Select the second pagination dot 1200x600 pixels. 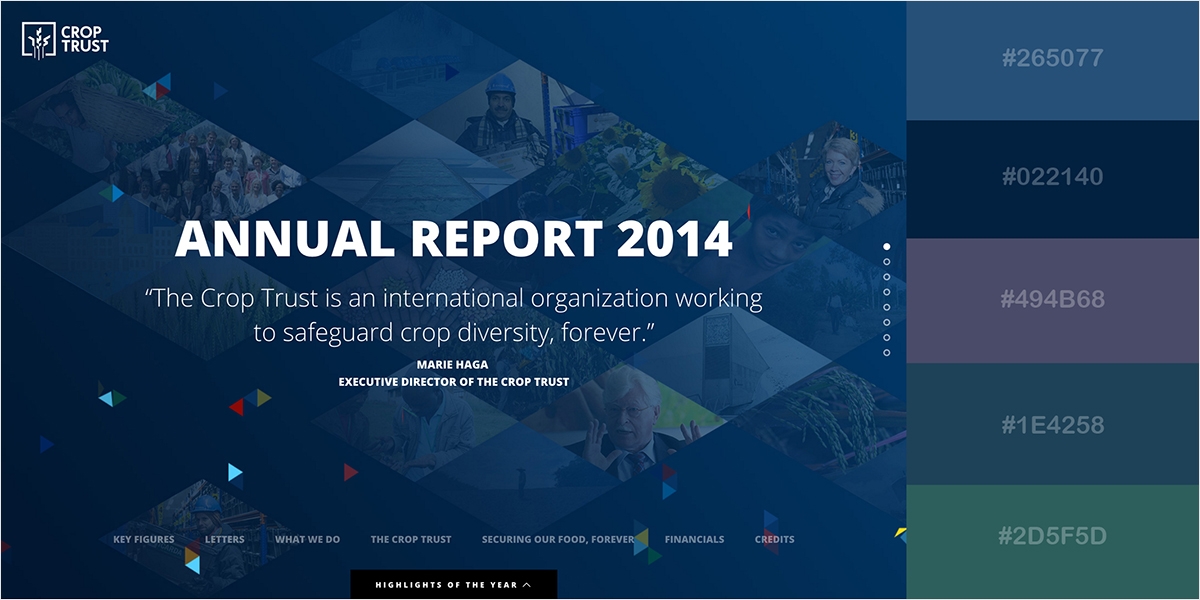pos(887,262)
